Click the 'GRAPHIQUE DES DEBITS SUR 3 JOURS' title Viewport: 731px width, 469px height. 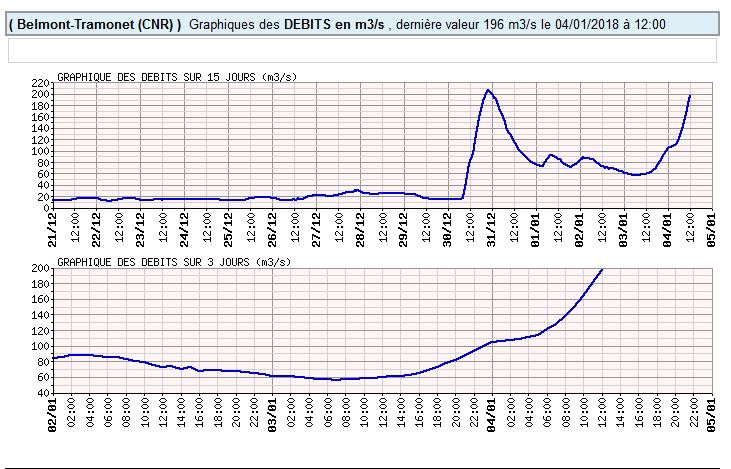click(173, 263)
